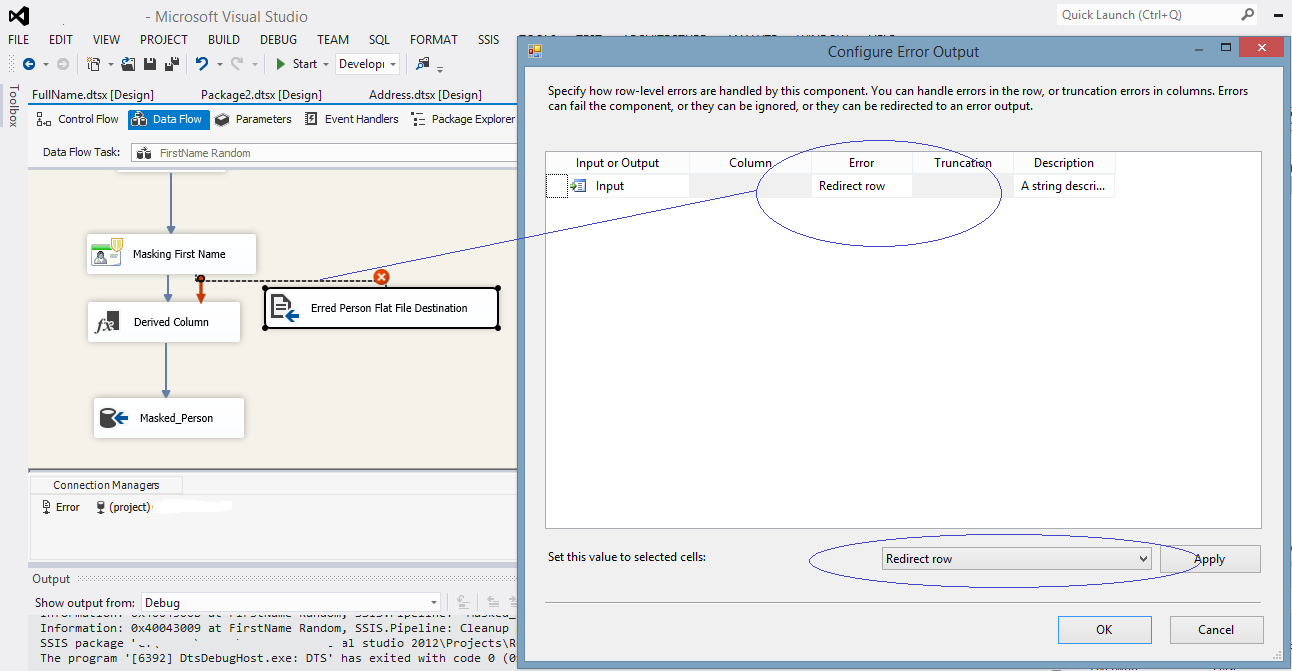Open the TEAM menu
This screenshot has height=671, width=1292.
[333, 40]
